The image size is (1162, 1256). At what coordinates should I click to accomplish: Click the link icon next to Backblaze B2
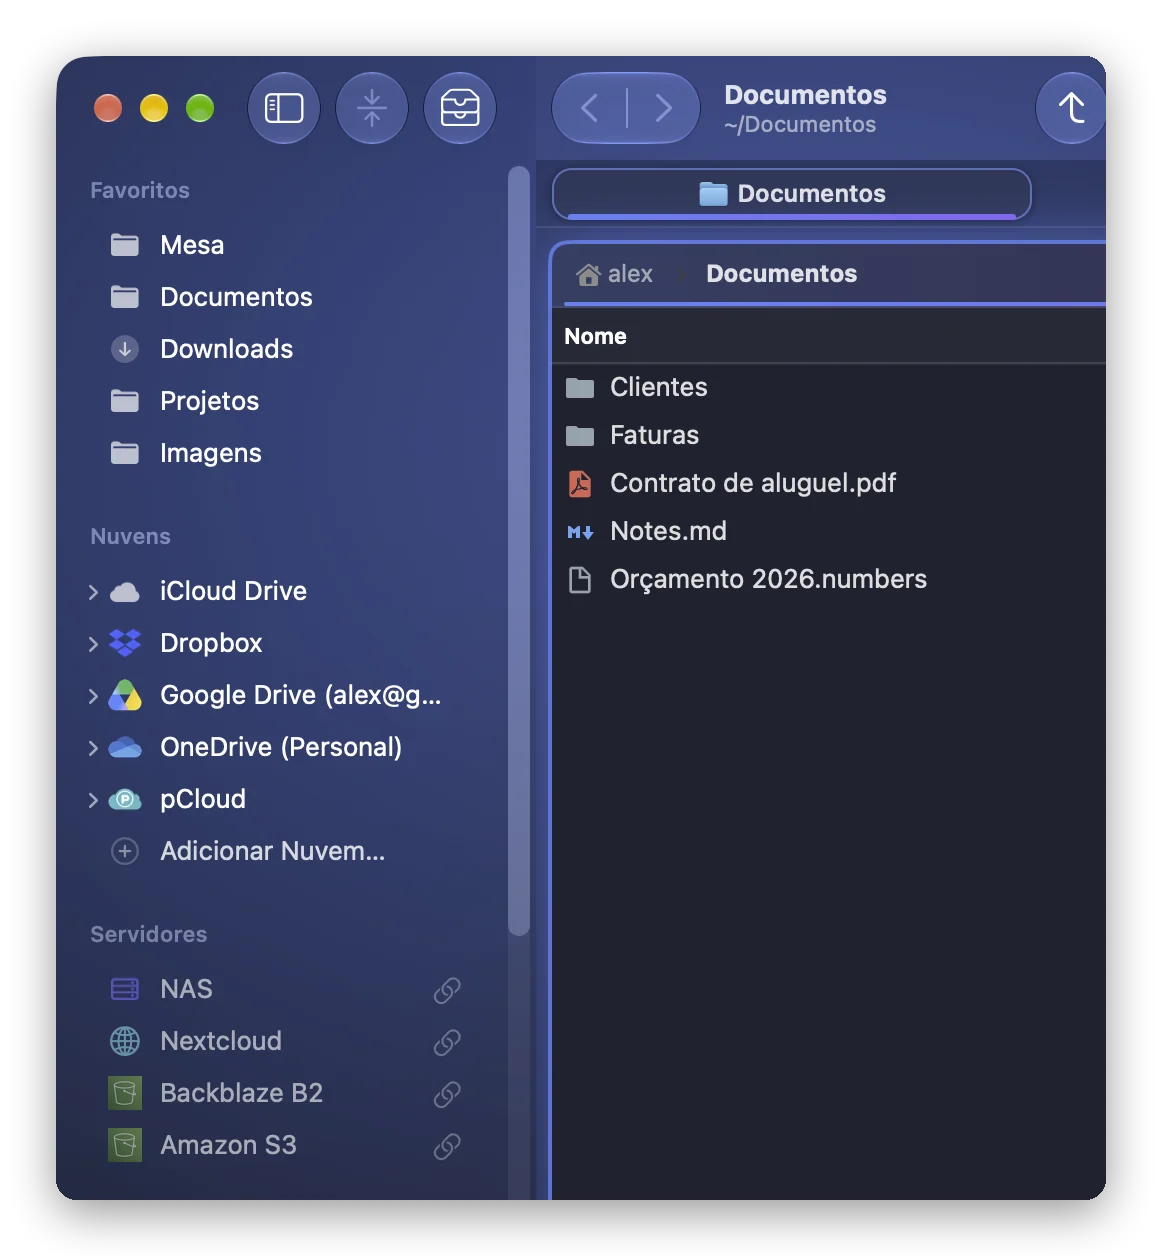point(447,1094)
